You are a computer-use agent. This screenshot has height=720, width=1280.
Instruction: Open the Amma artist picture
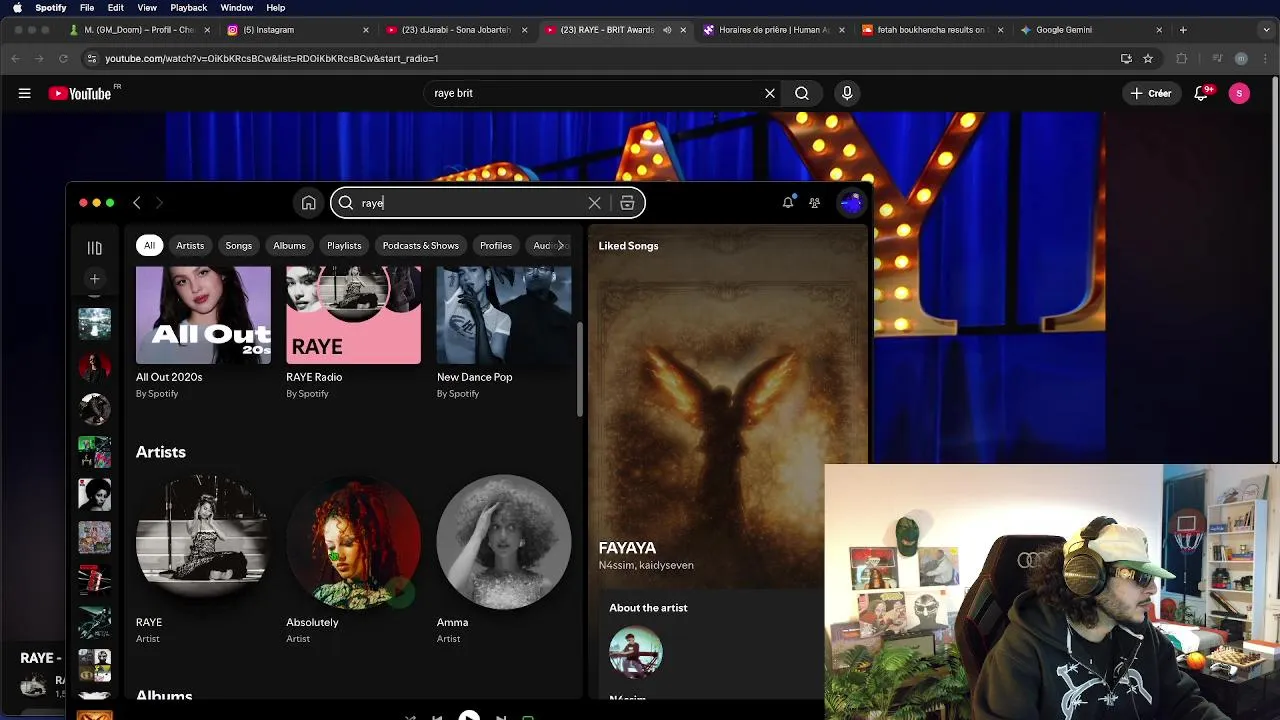tap(504, 542)
